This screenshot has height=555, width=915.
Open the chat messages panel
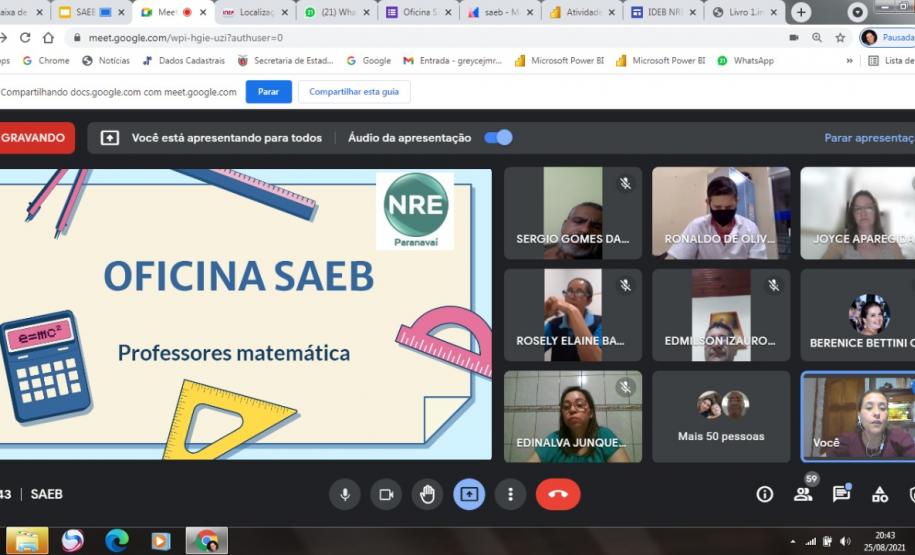click(x=841, y=494)
